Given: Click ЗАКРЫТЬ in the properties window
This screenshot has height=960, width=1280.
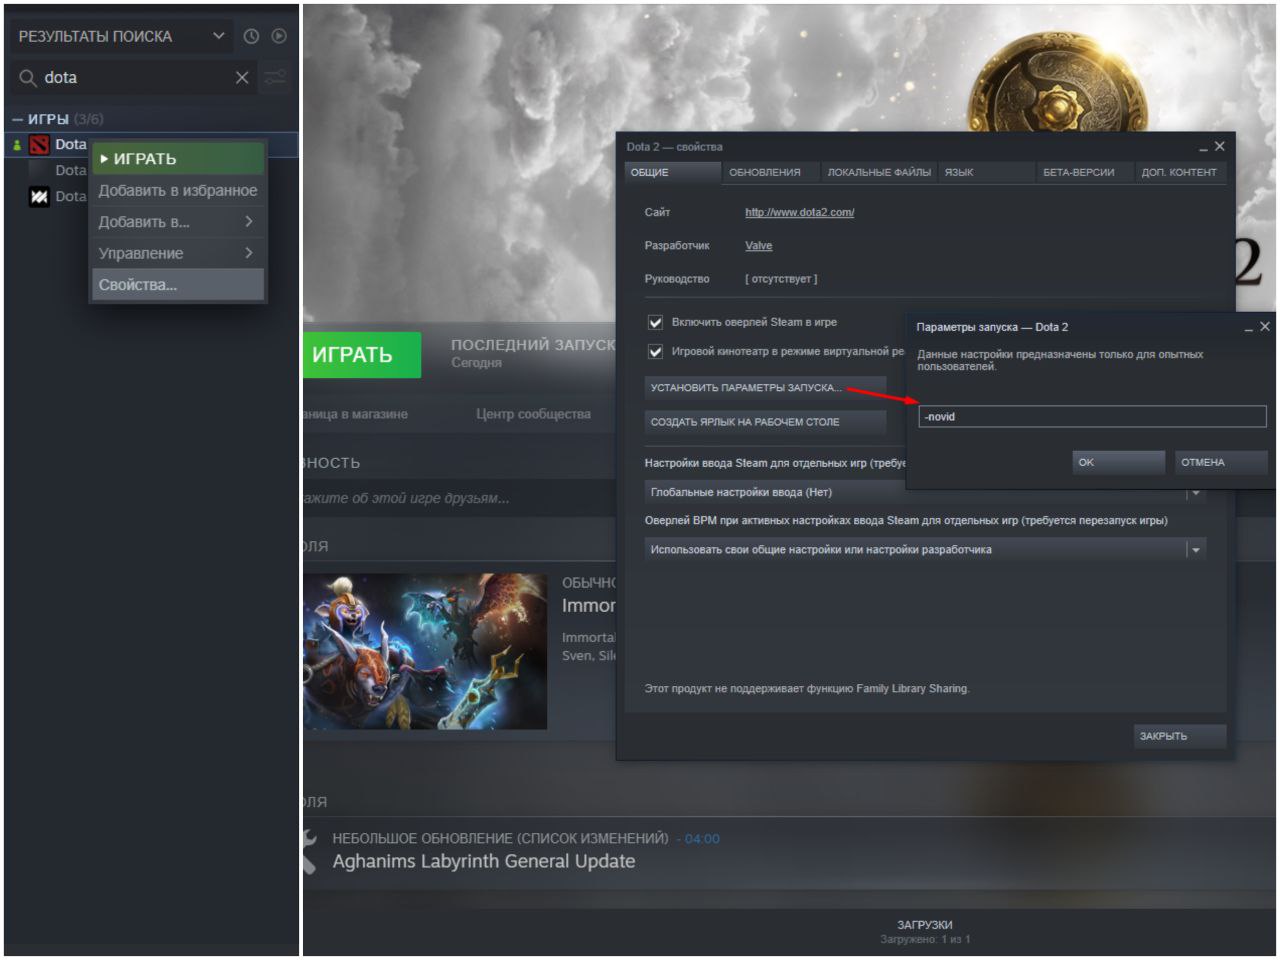Looking at the screenshot, I should (x=1180, y=736).
